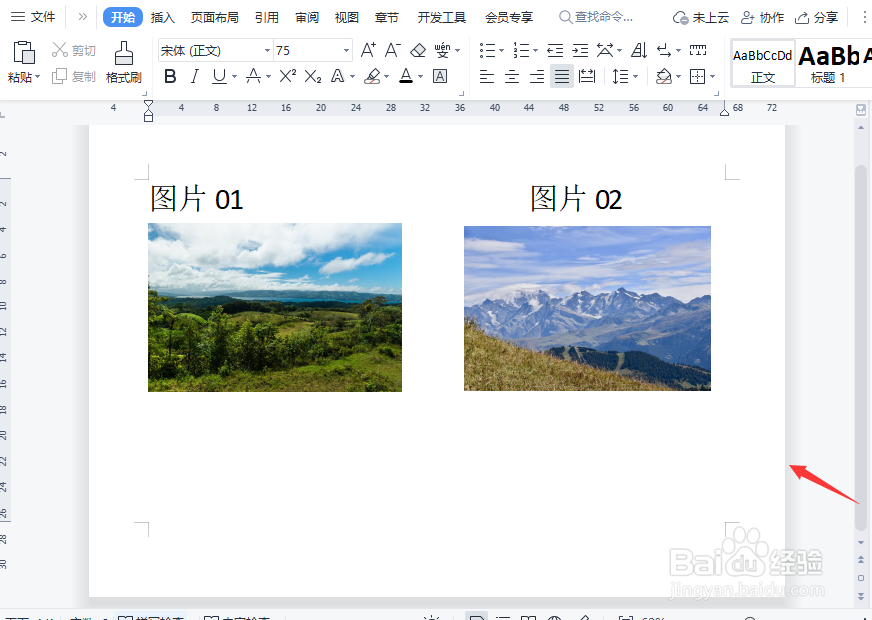872x620 pixels.
Task: Click the Justify alignment icon
Action: (x=562, y=76)
